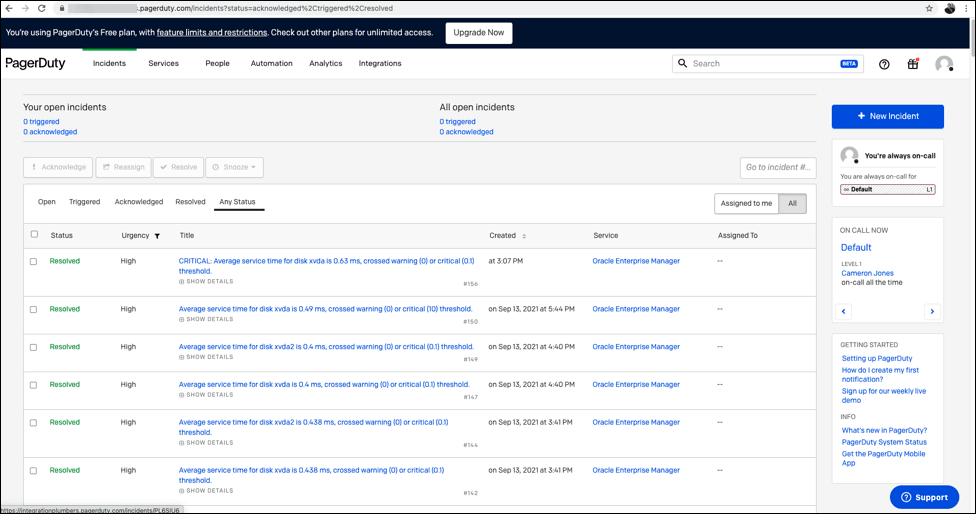Image resolution: width=976 pixels, height=514 pixels.
Task: Open the Automation nav menu
Action: pyautogui.click(x=271, y=63)
